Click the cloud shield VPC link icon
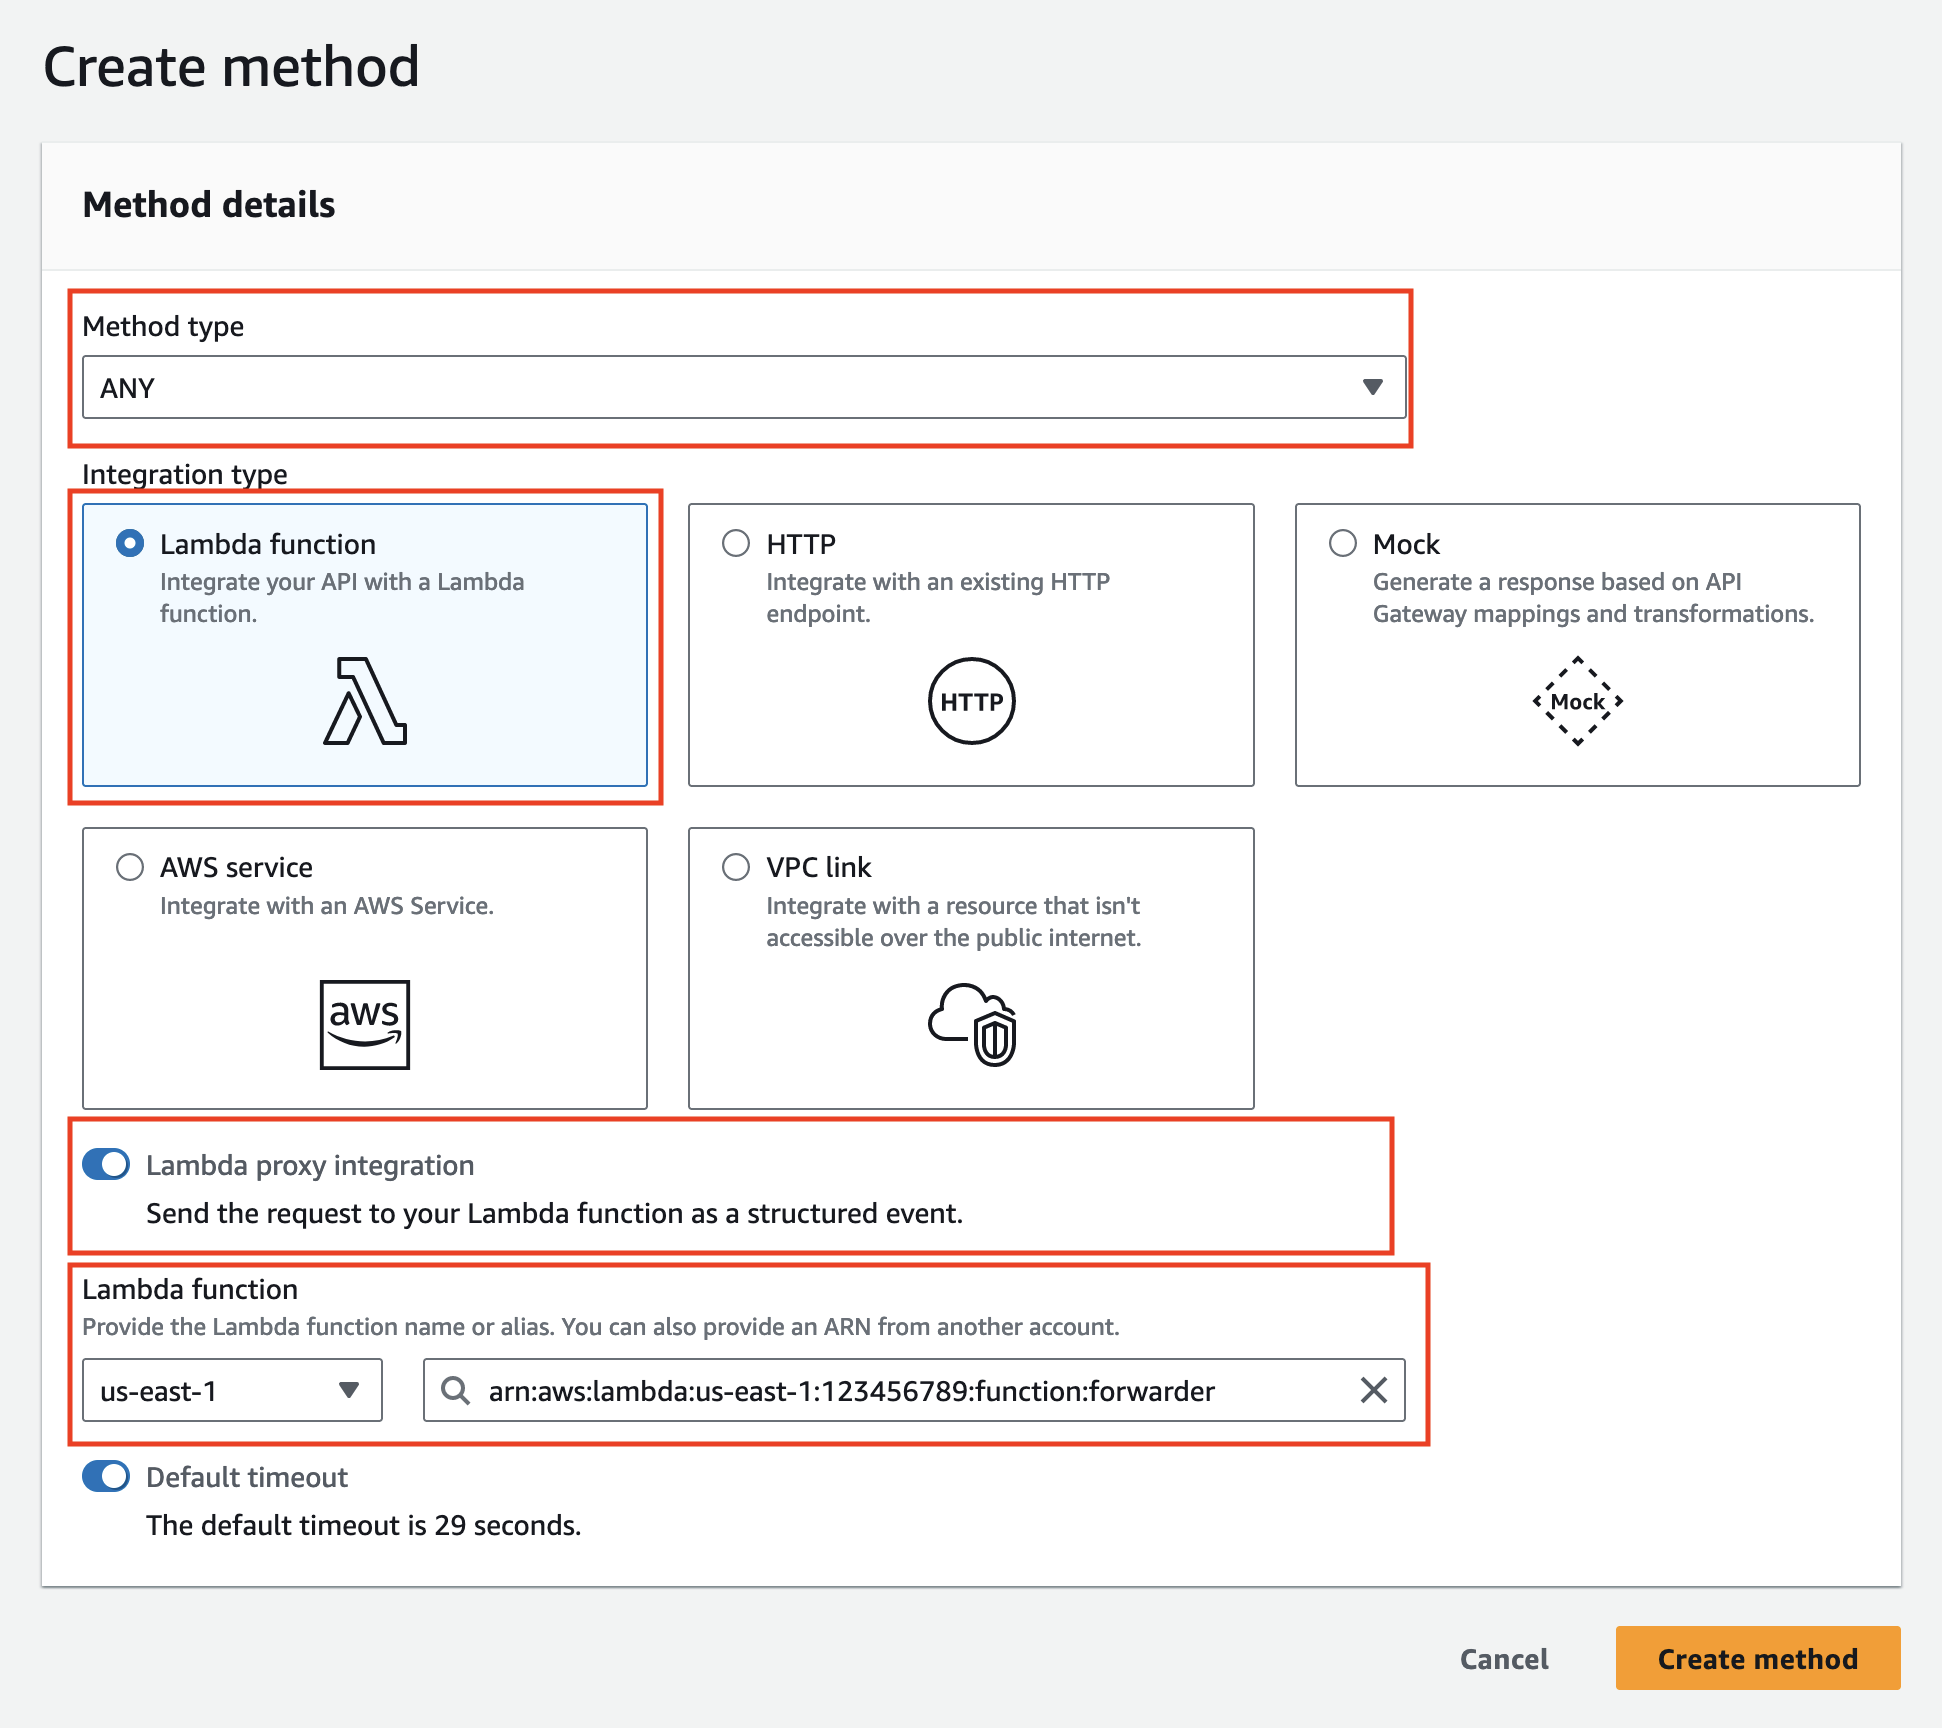The height and width of the screenshot is (1728, 1942). [972, 1024]
